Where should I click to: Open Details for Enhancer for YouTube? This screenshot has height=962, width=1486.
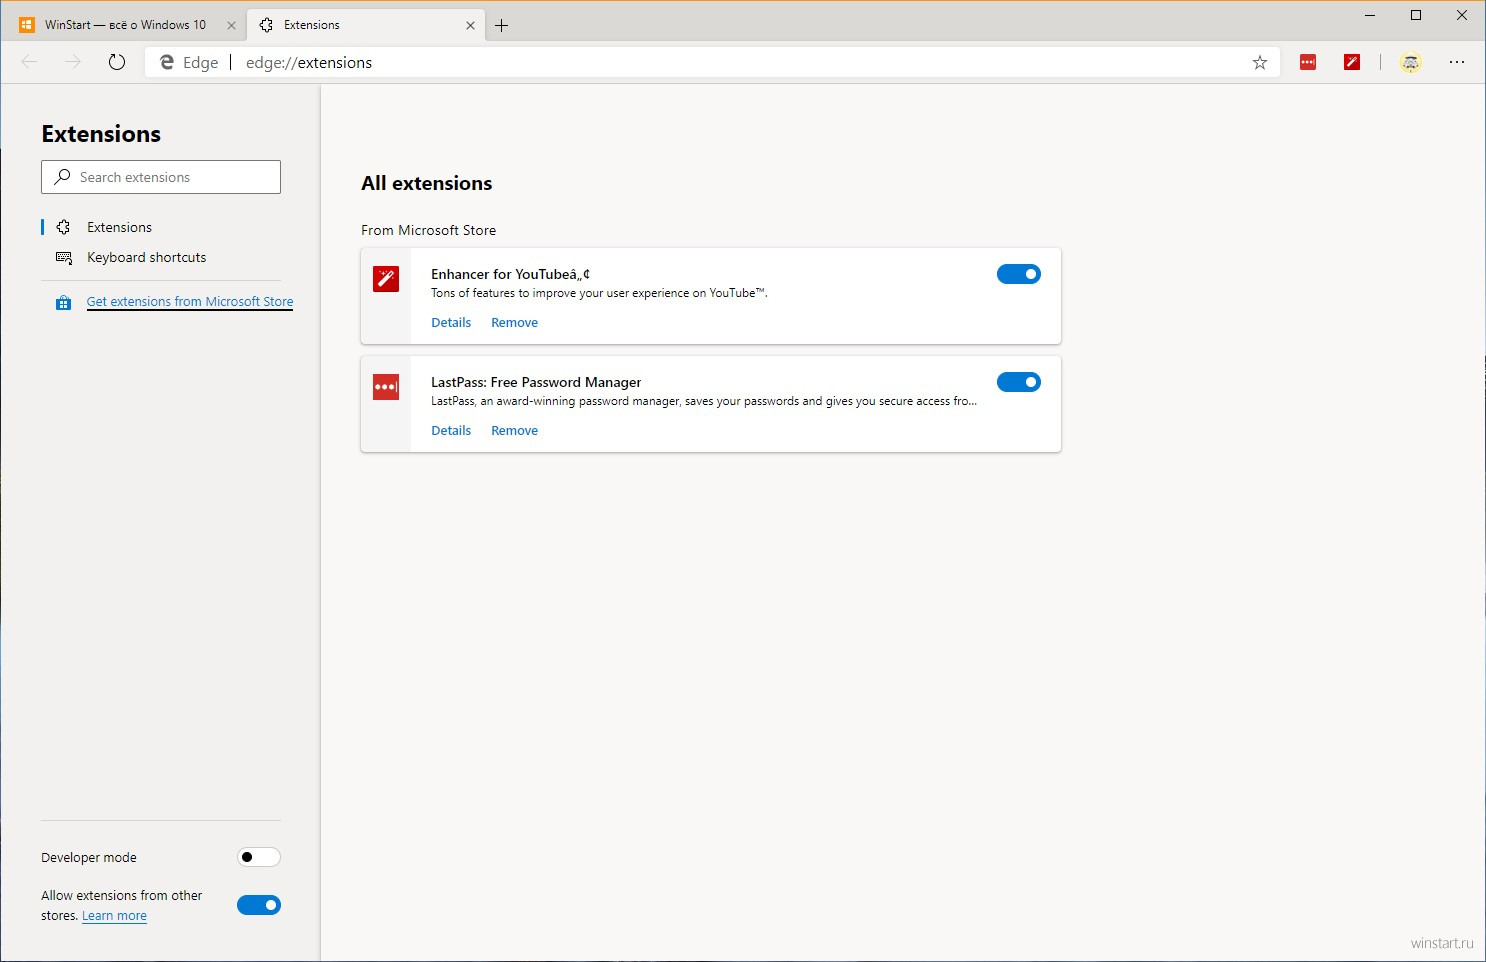tap(451, 322)
